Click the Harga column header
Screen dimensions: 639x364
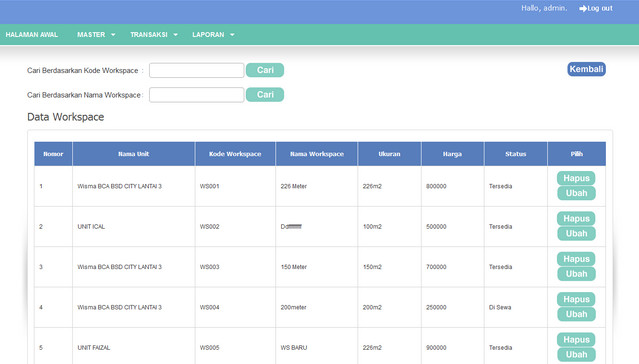[x=452, y=154]
